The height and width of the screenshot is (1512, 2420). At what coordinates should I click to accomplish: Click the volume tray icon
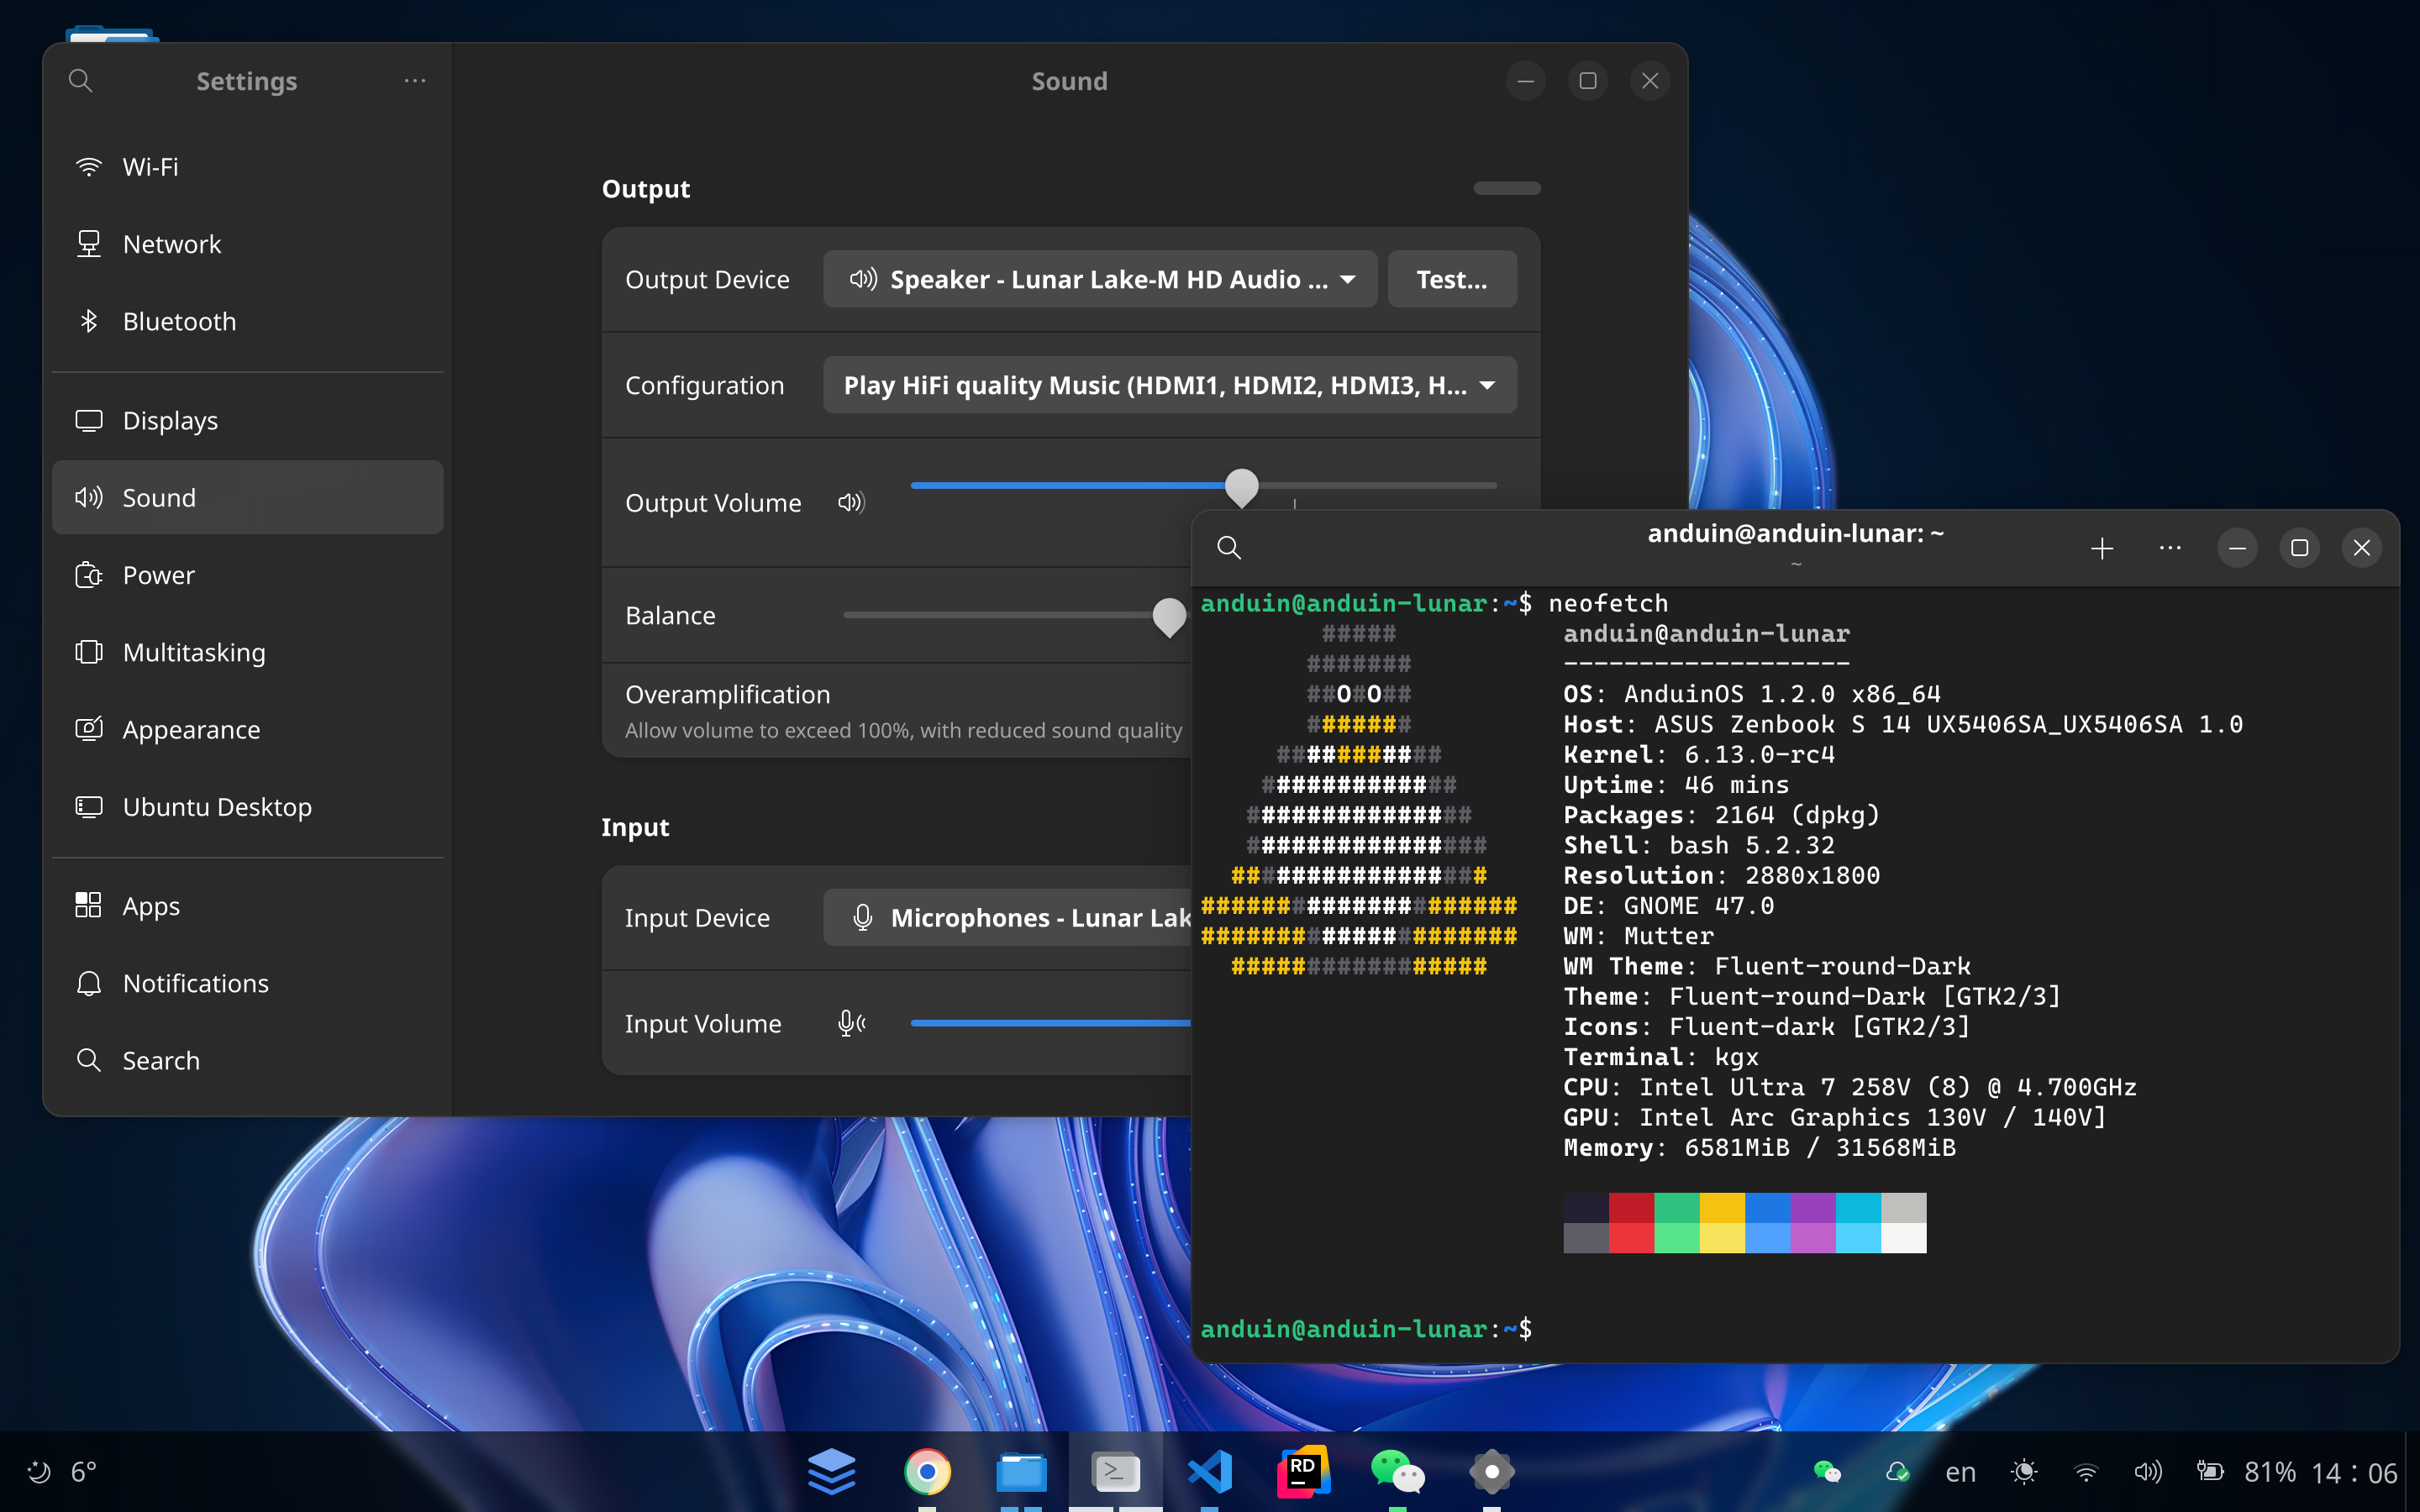coord(2147,1472)
